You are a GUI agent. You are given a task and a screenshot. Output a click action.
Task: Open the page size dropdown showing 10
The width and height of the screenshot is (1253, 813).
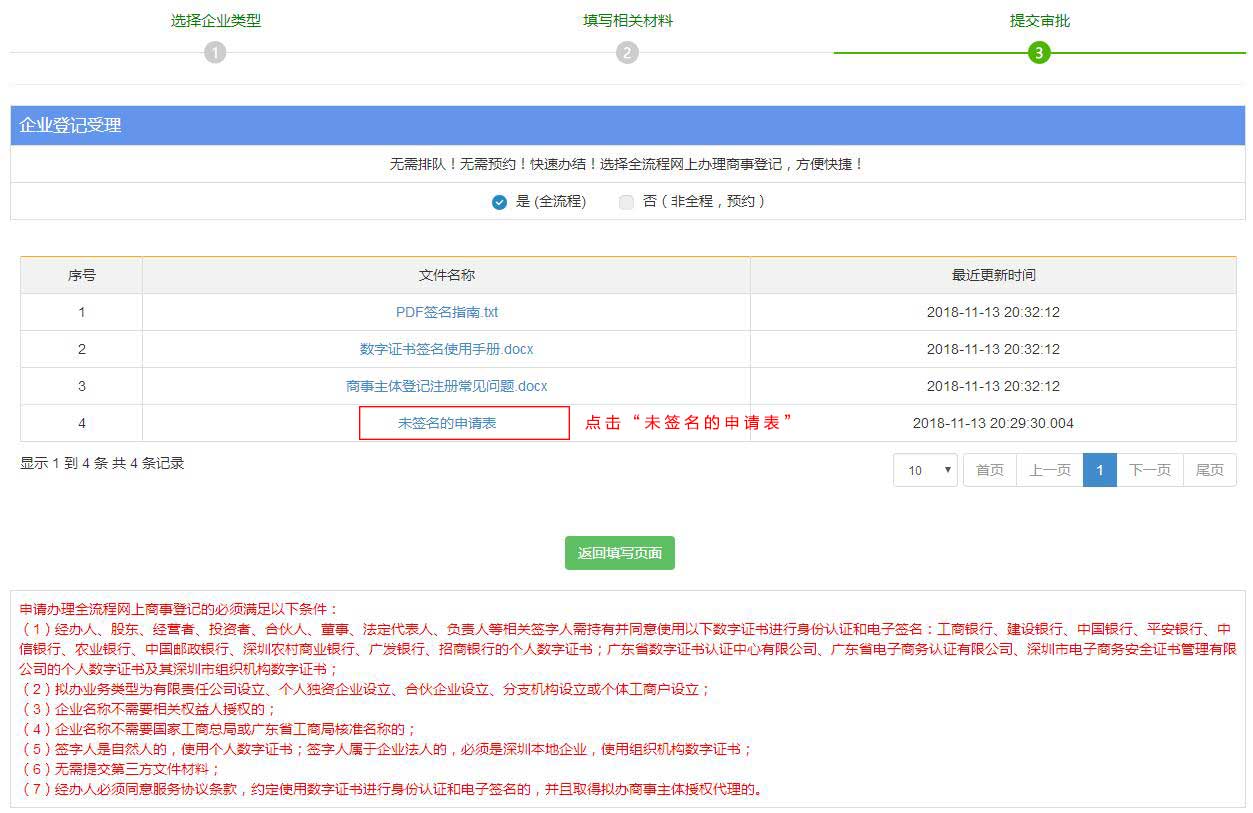tap(924, 469)
